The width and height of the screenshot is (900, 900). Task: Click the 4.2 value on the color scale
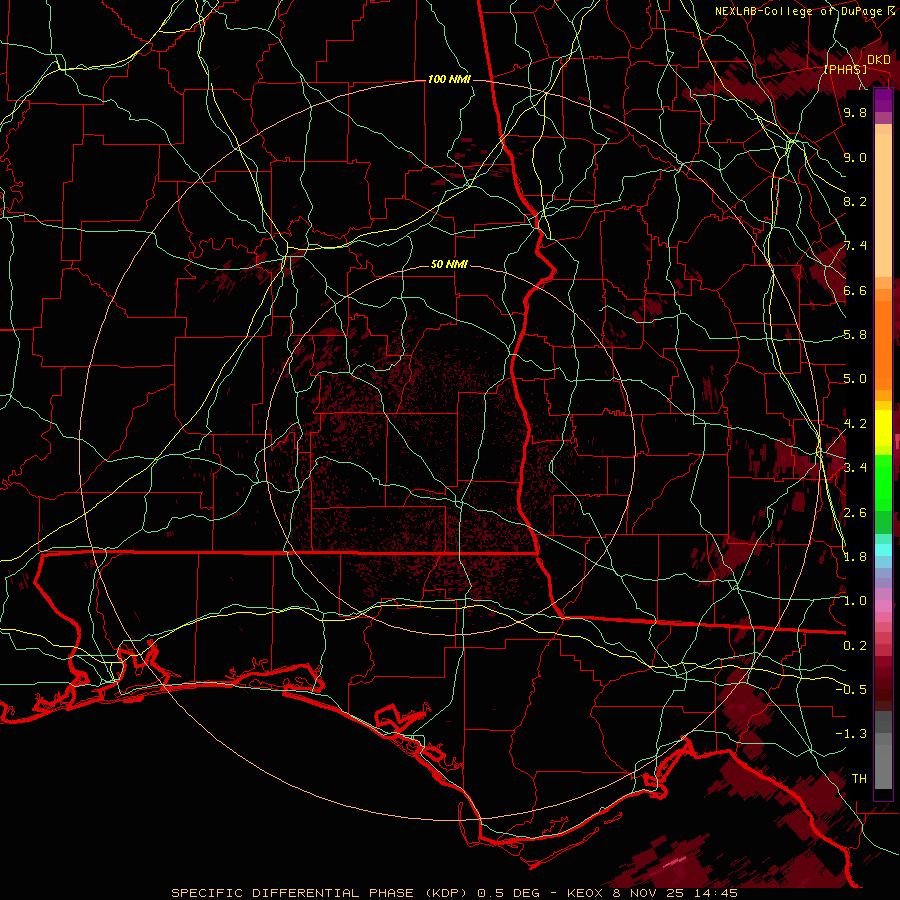click(x=855, y=424)
